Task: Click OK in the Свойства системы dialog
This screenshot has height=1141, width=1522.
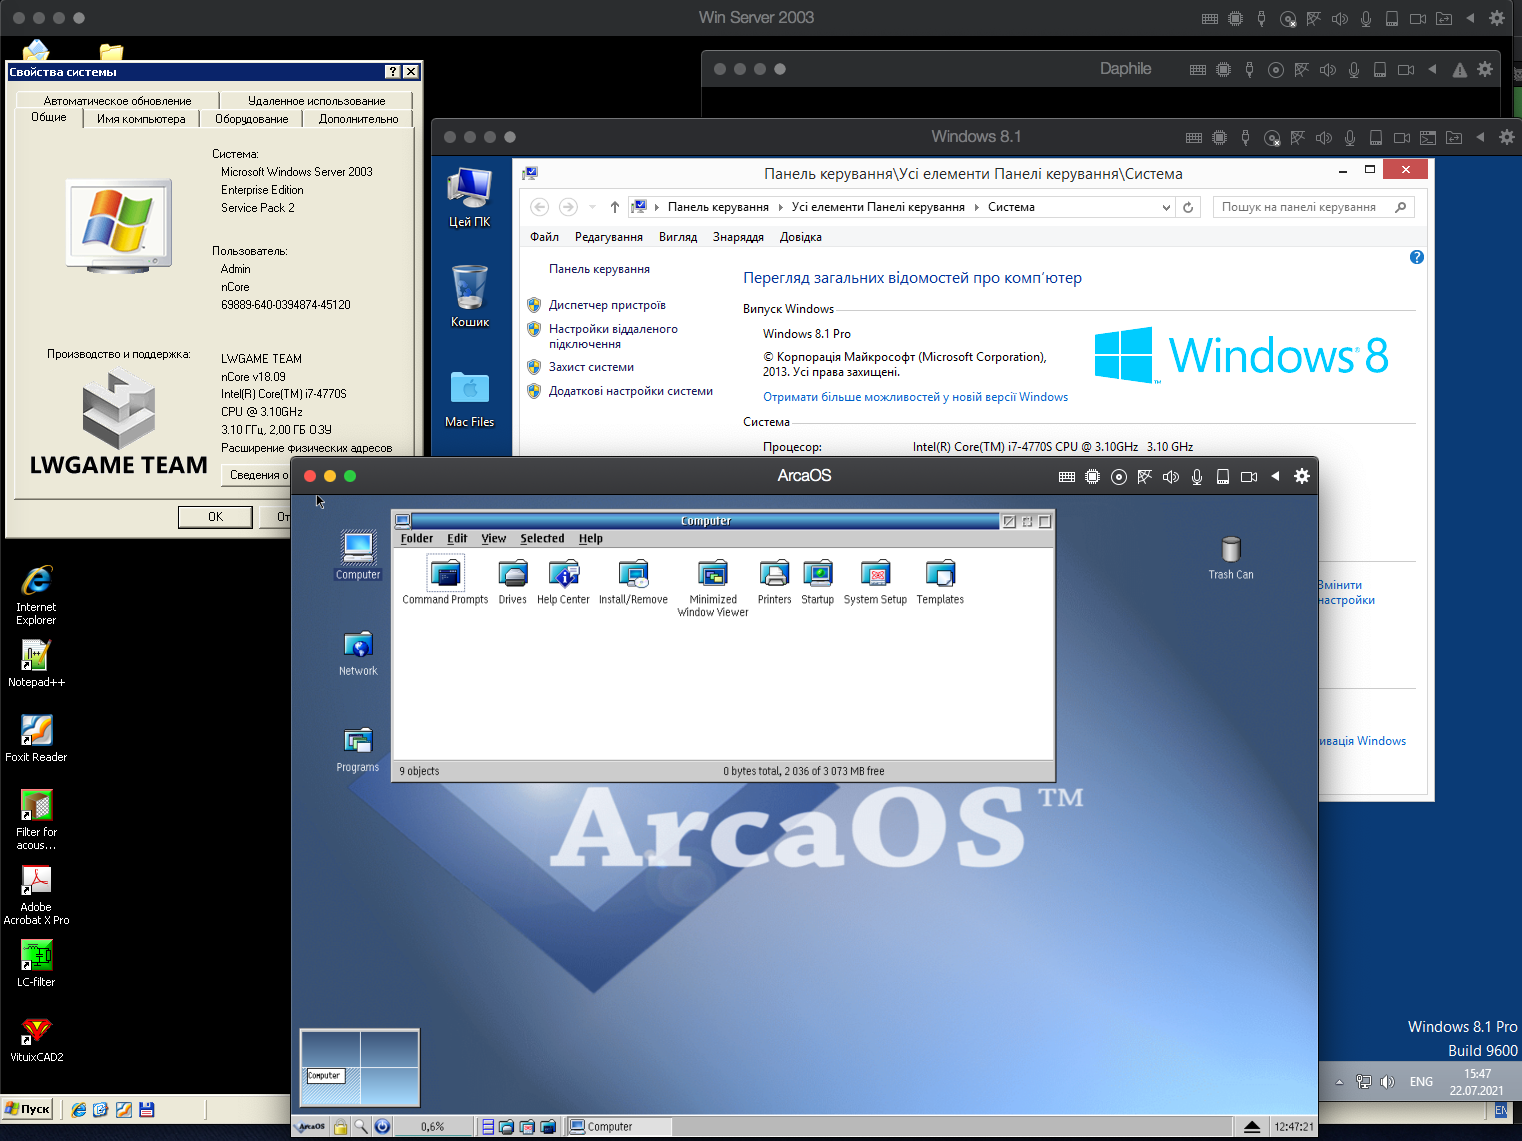Action: 215,517
